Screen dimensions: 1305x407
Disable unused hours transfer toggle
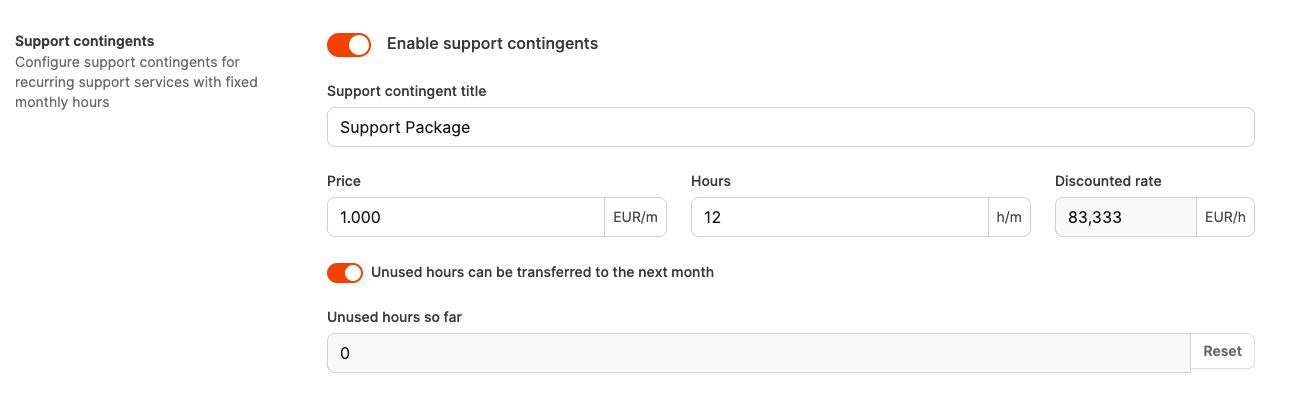tap(345, 273)
